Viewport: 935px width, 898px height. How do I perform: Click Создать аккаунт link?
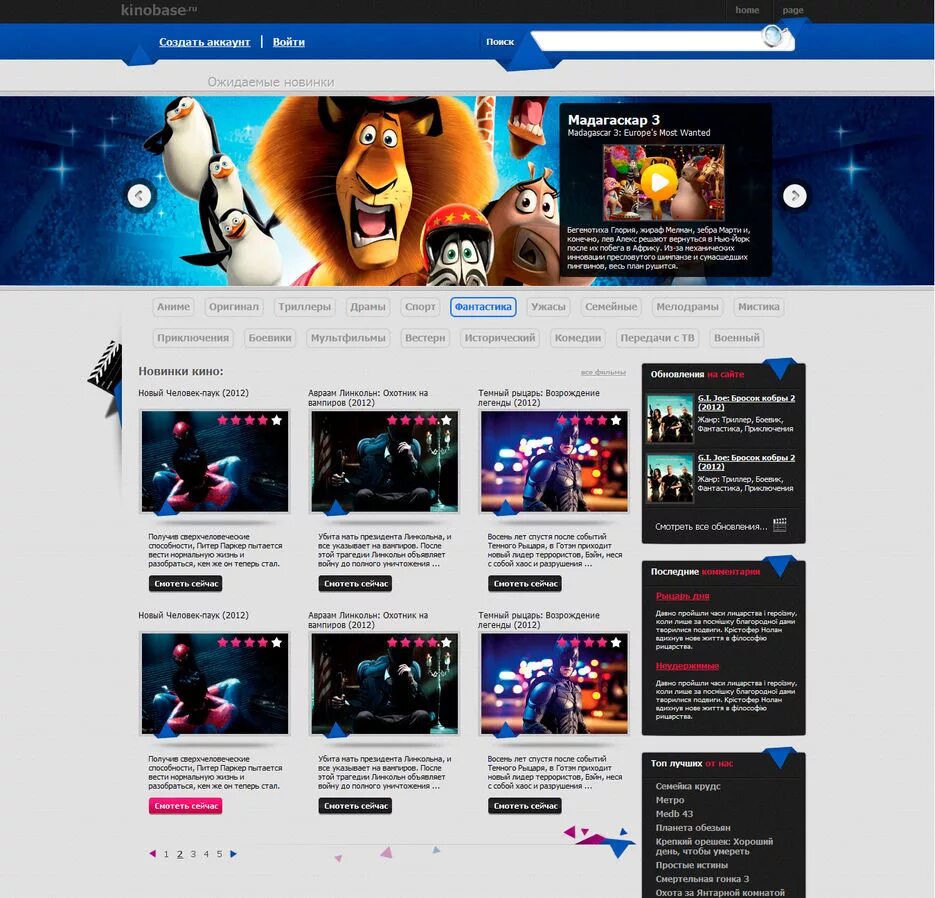205,42
